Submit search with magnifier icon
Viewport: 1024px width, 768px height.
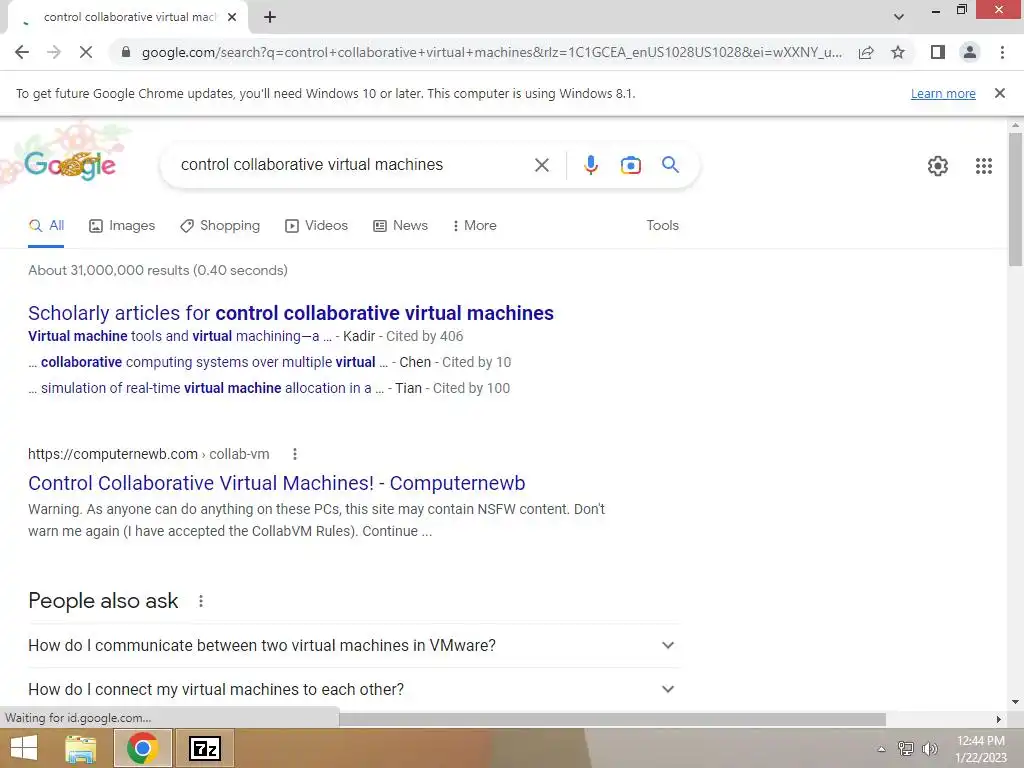click(670, 165)
